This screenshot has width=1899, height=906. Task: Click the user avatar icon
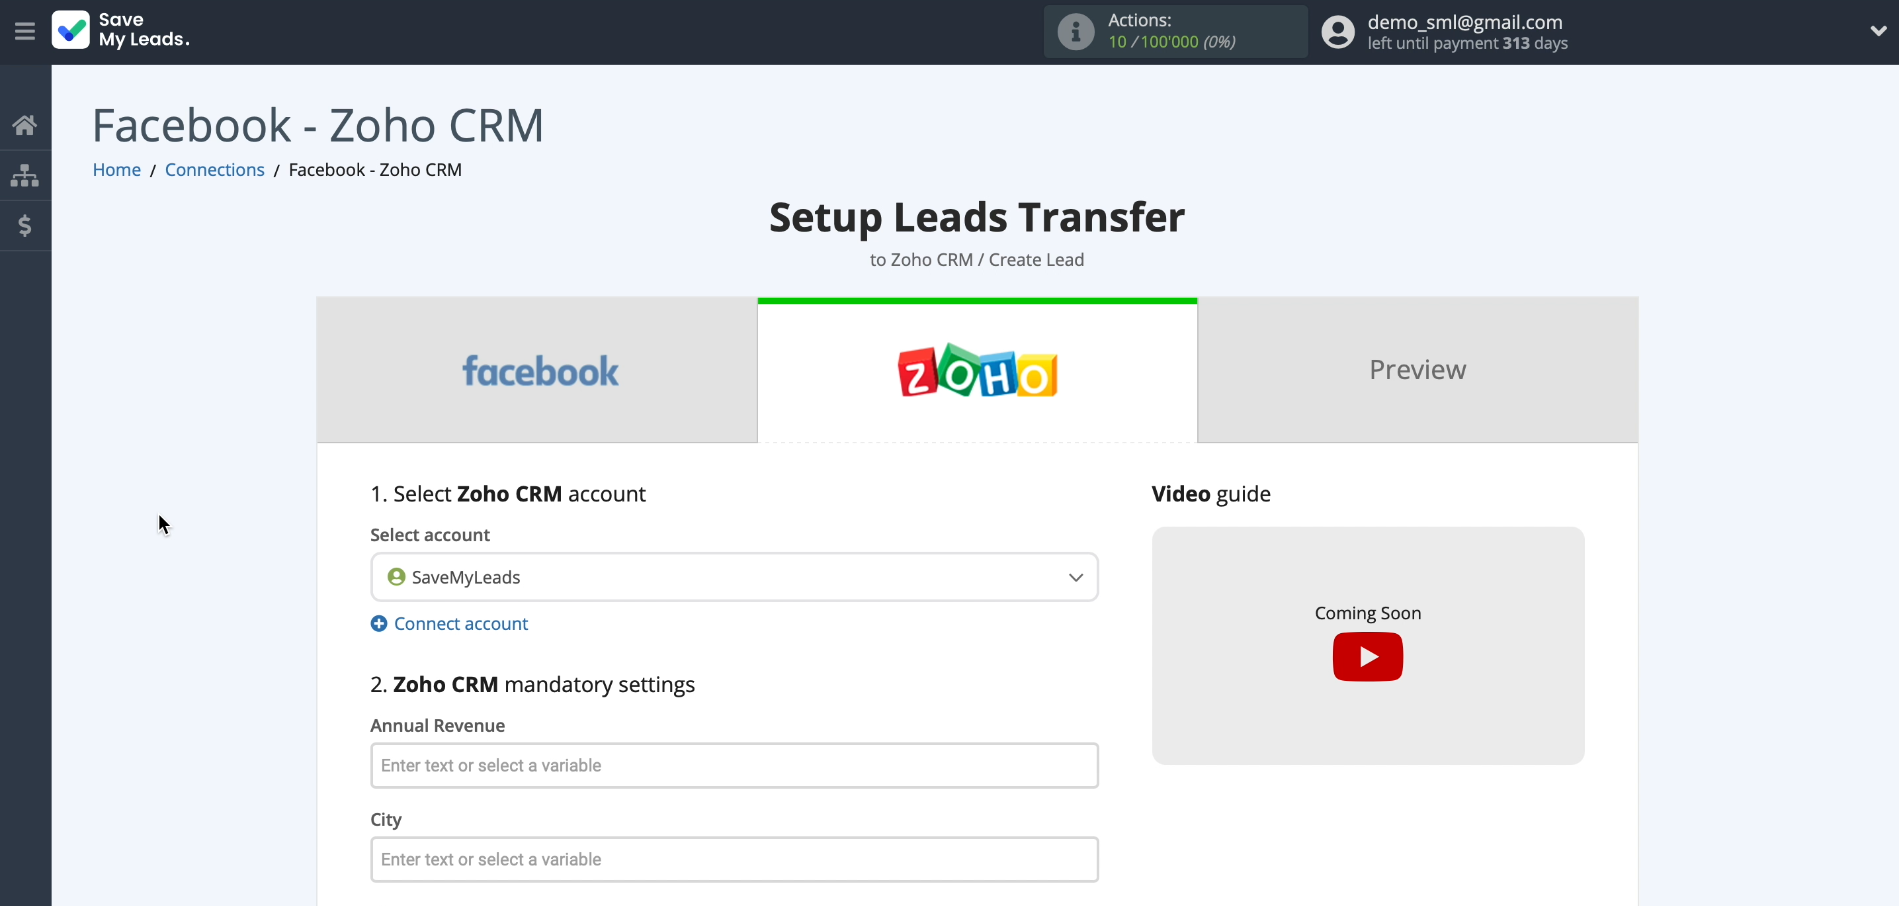tap(1338, 32)
